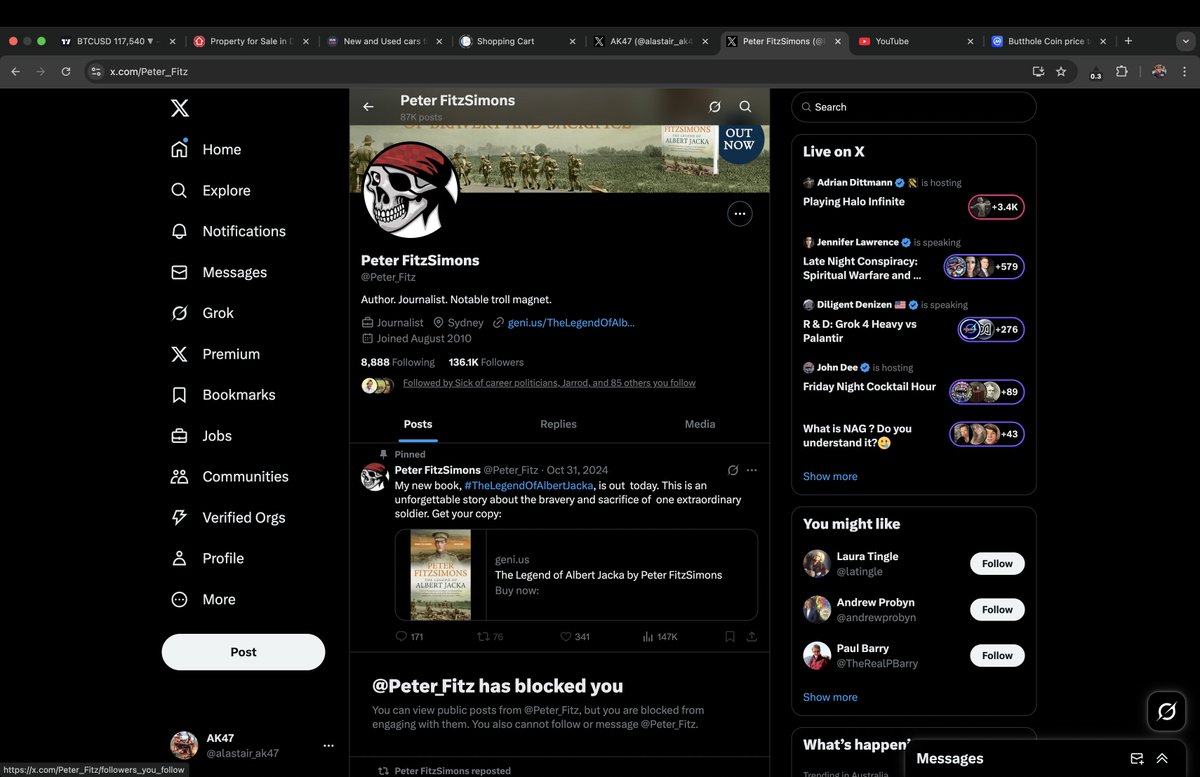1200x777 pixels.
Task: Open Legend of Albert Jacka link card
Action: coord(576,575)
